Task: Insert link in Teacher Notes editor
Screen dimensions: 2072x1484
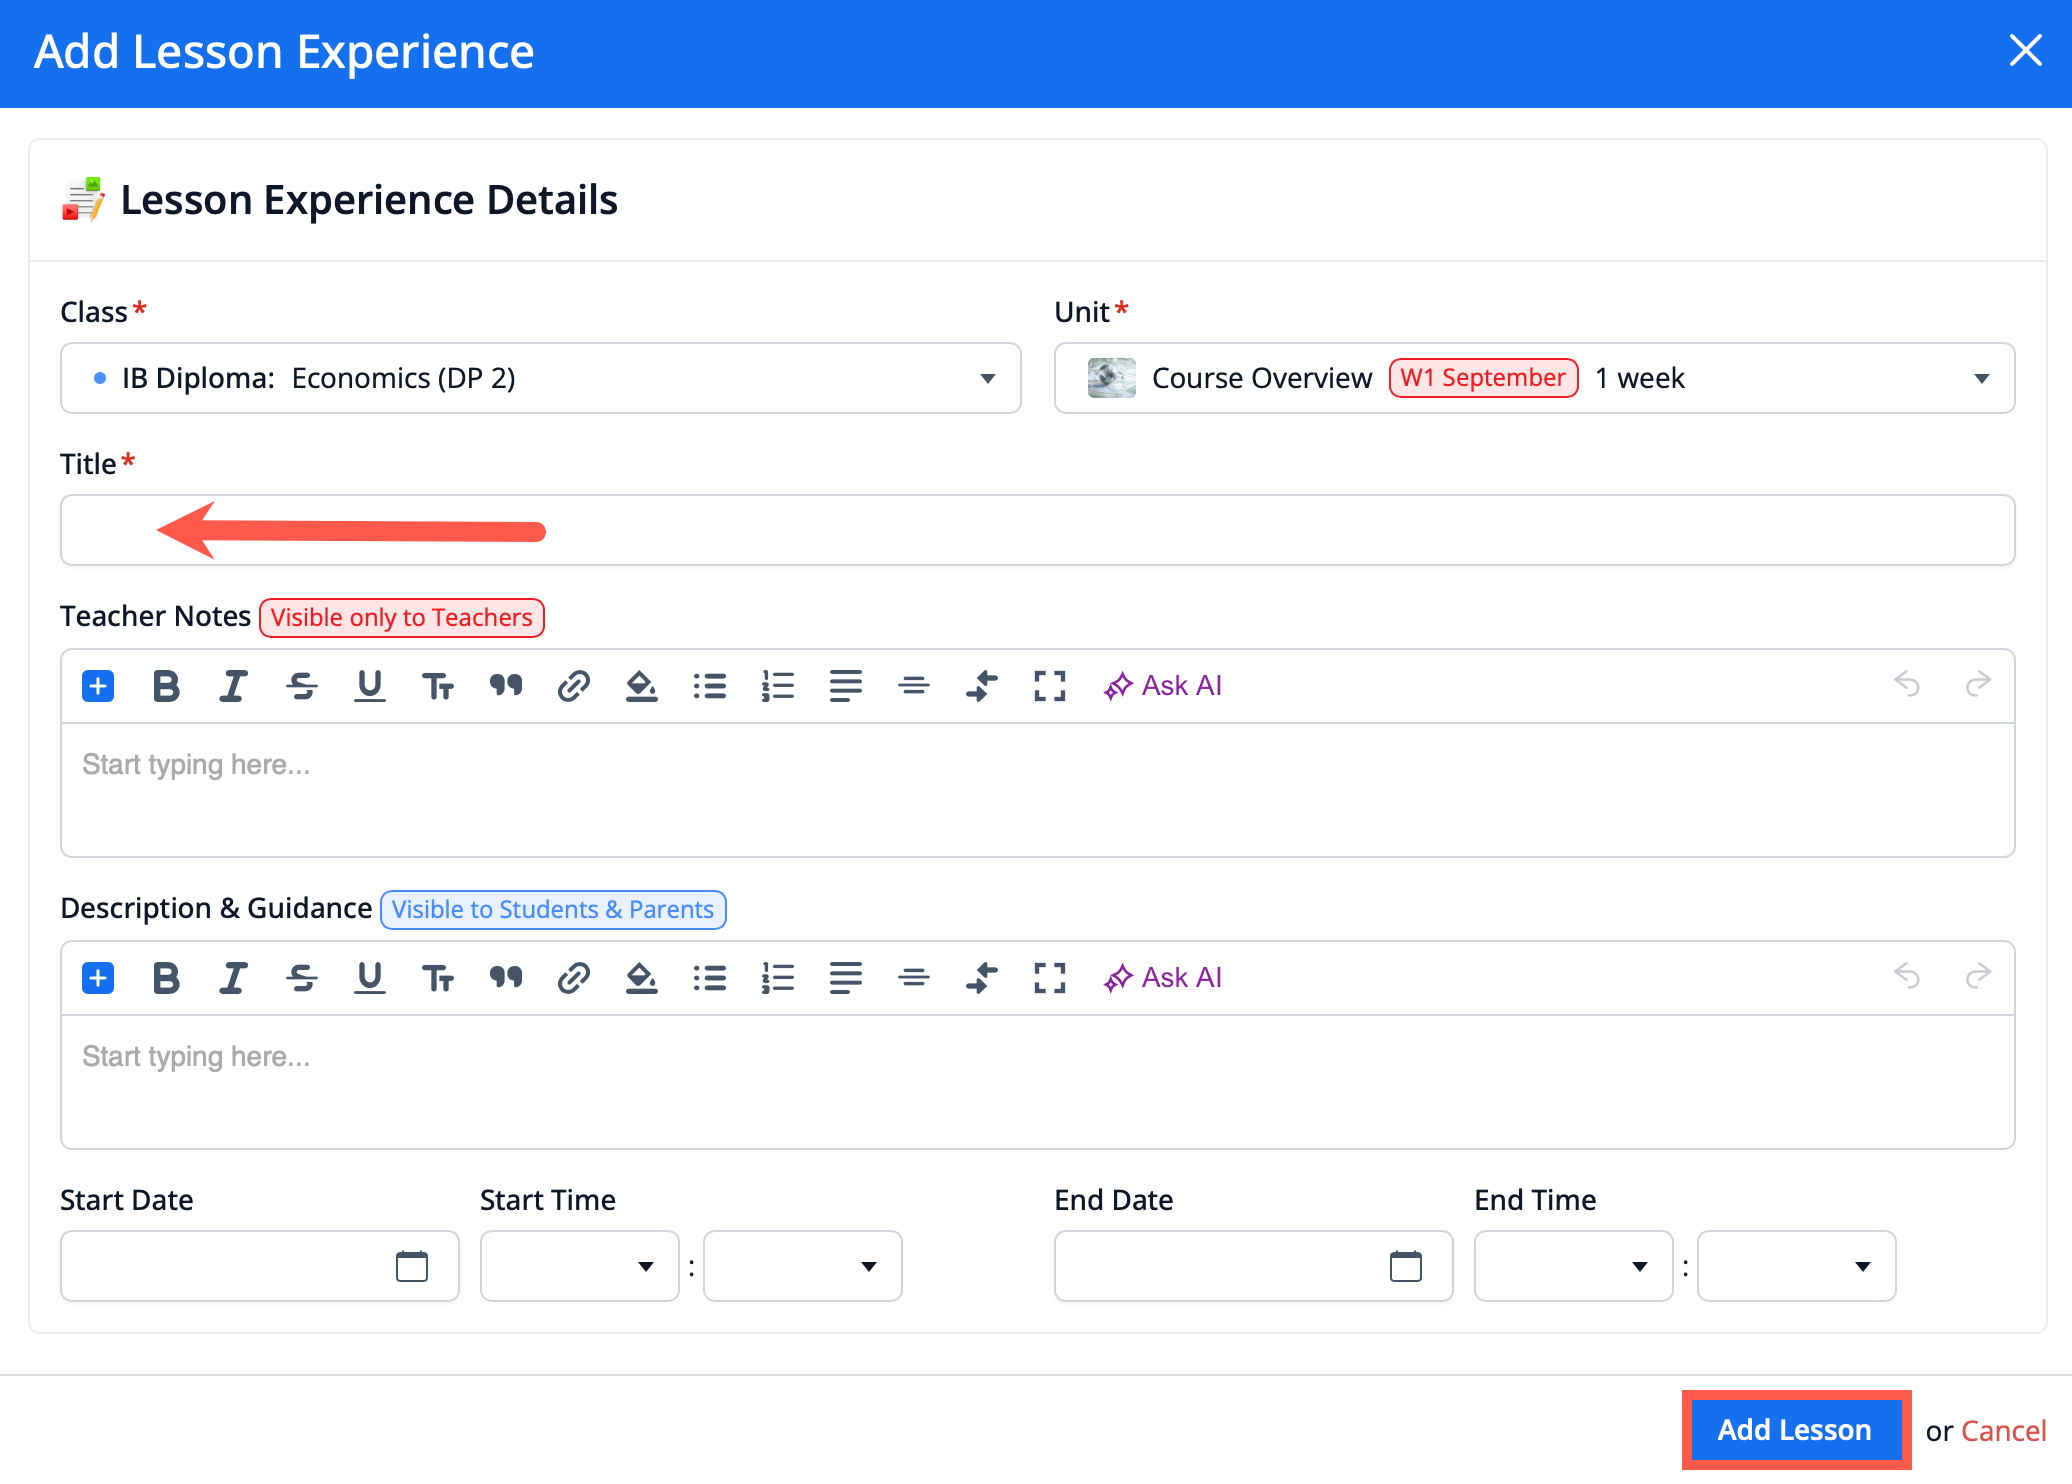Action: (x=573, y=686)
